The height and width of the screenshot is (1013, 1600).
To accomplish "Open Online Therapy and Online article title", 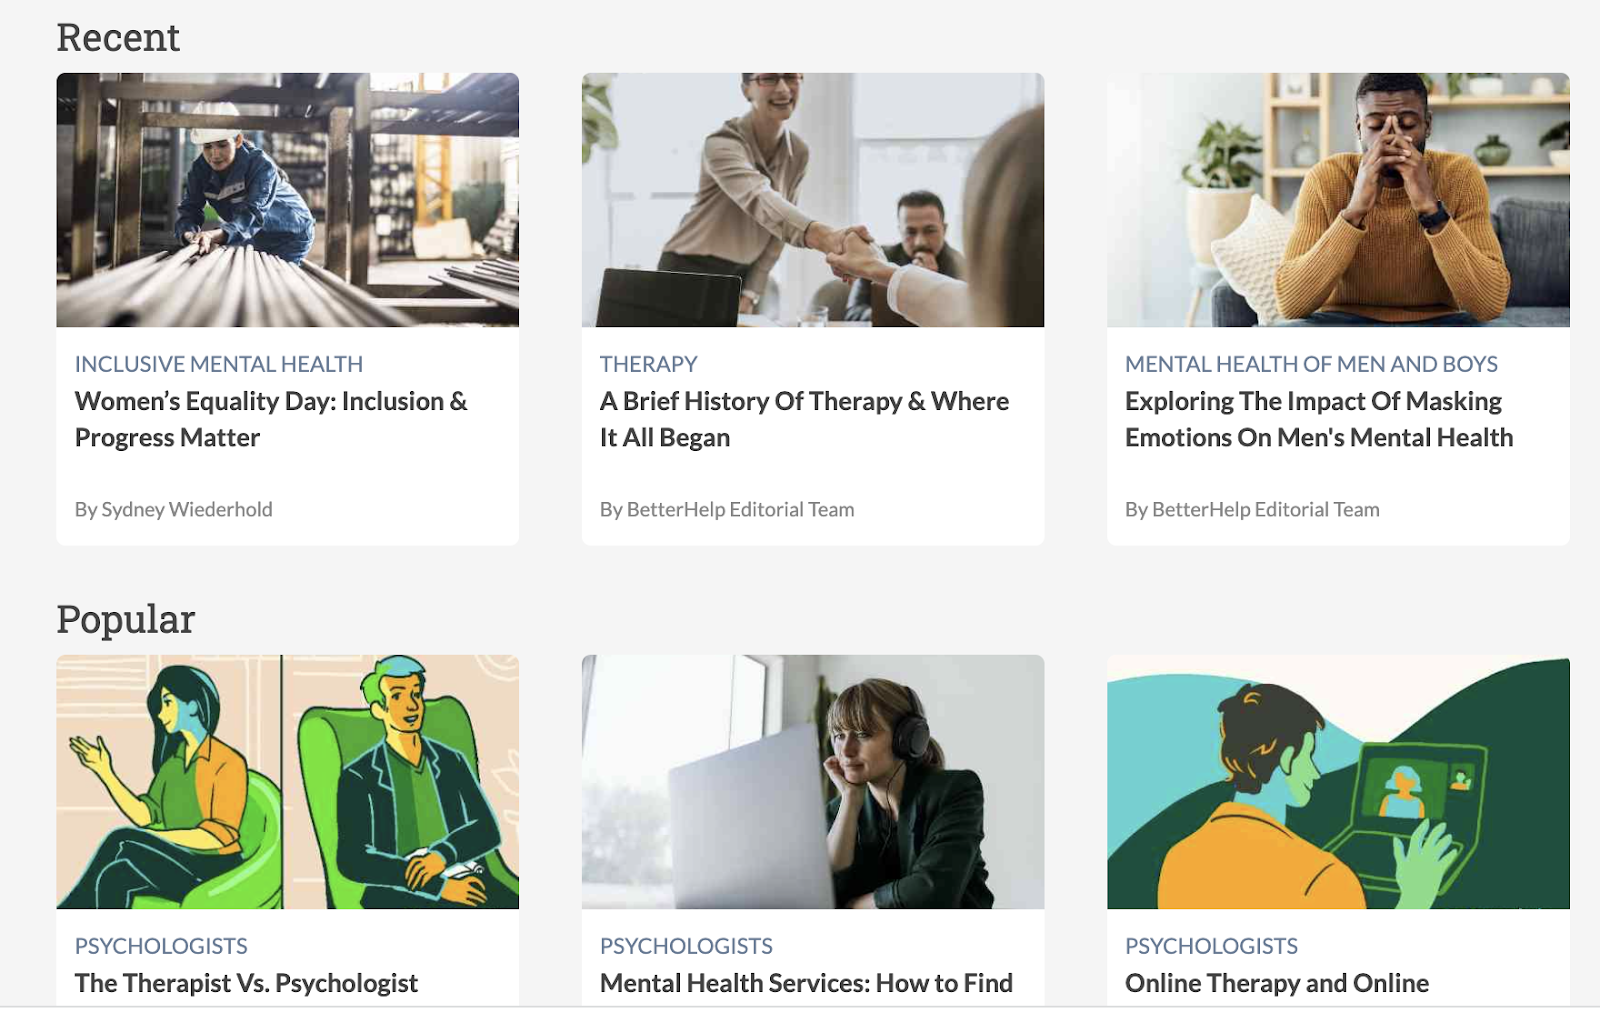I will (1277, 983).
